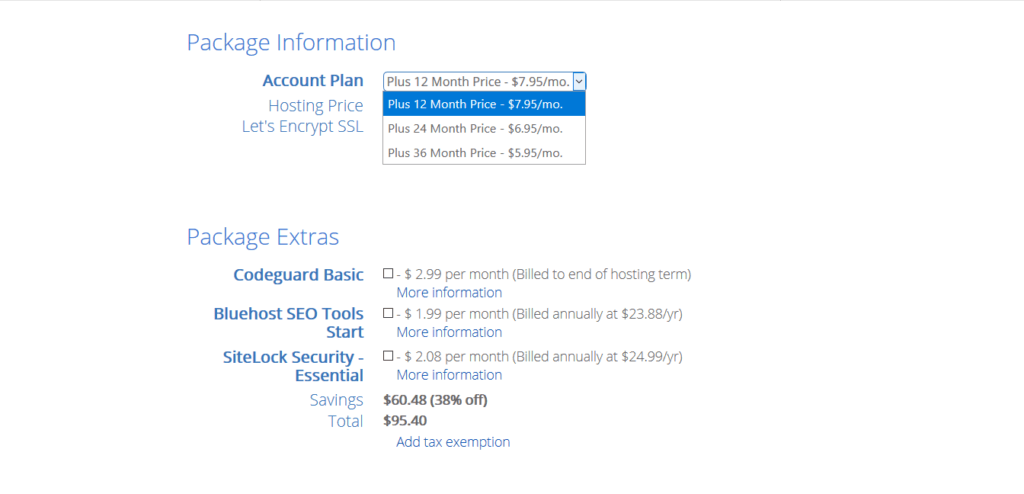Click the Package Extras heading
This screenshot has height=494, width=1024.
(262, 237)
